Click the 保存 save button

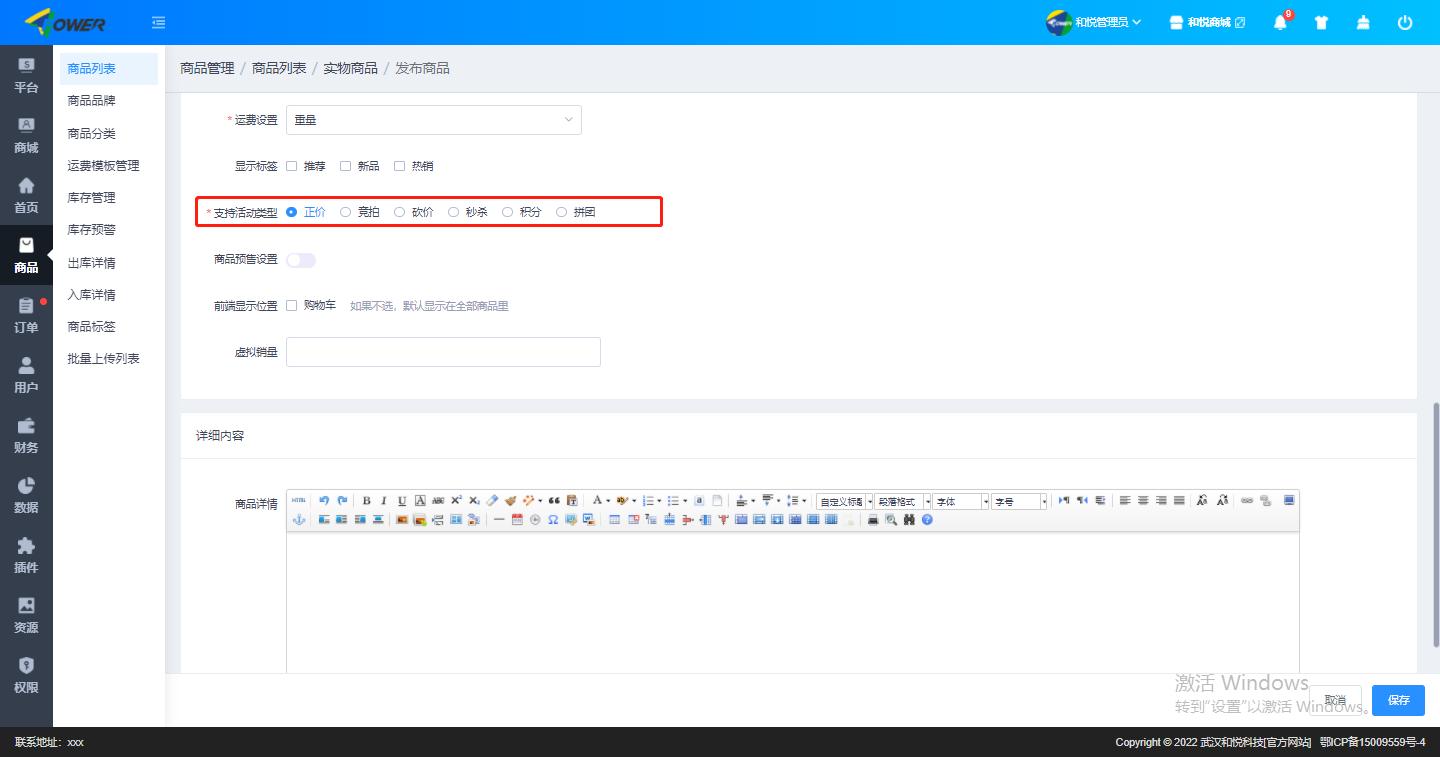[1398, 700]
